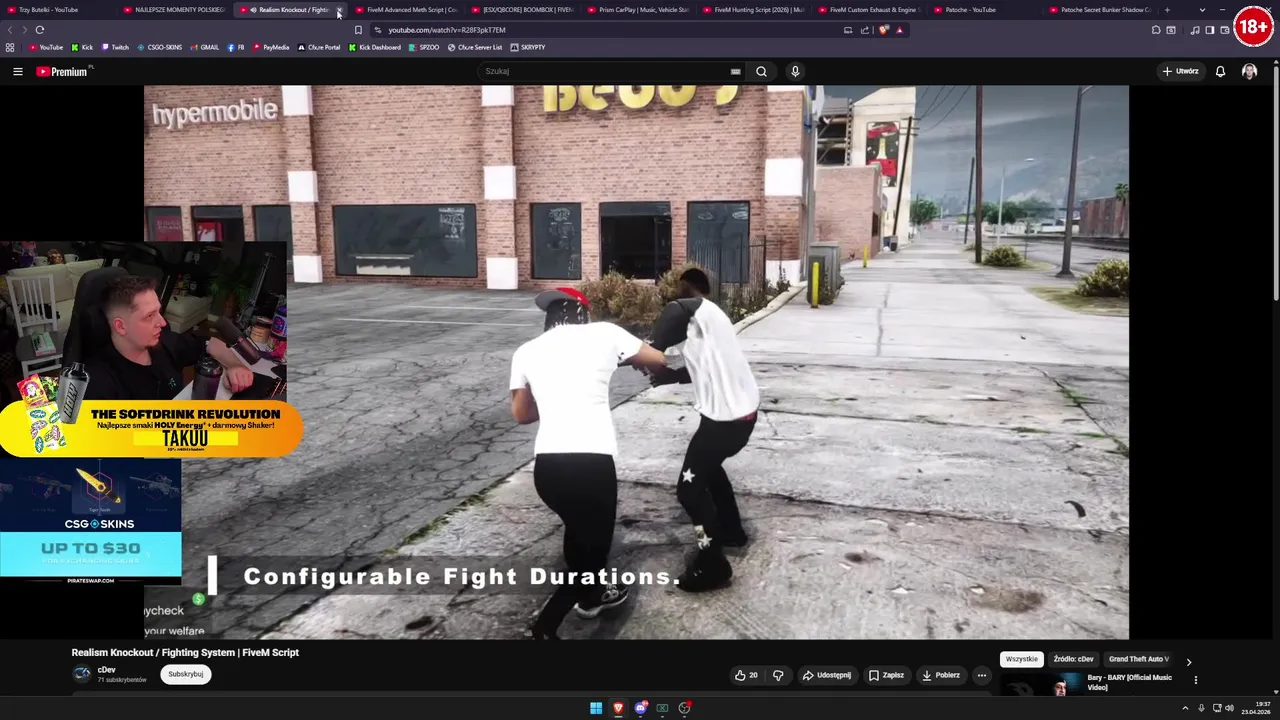Click the Utwórz create button
This screenshot has height=720, width=1280.
[x=1180, y=71]
